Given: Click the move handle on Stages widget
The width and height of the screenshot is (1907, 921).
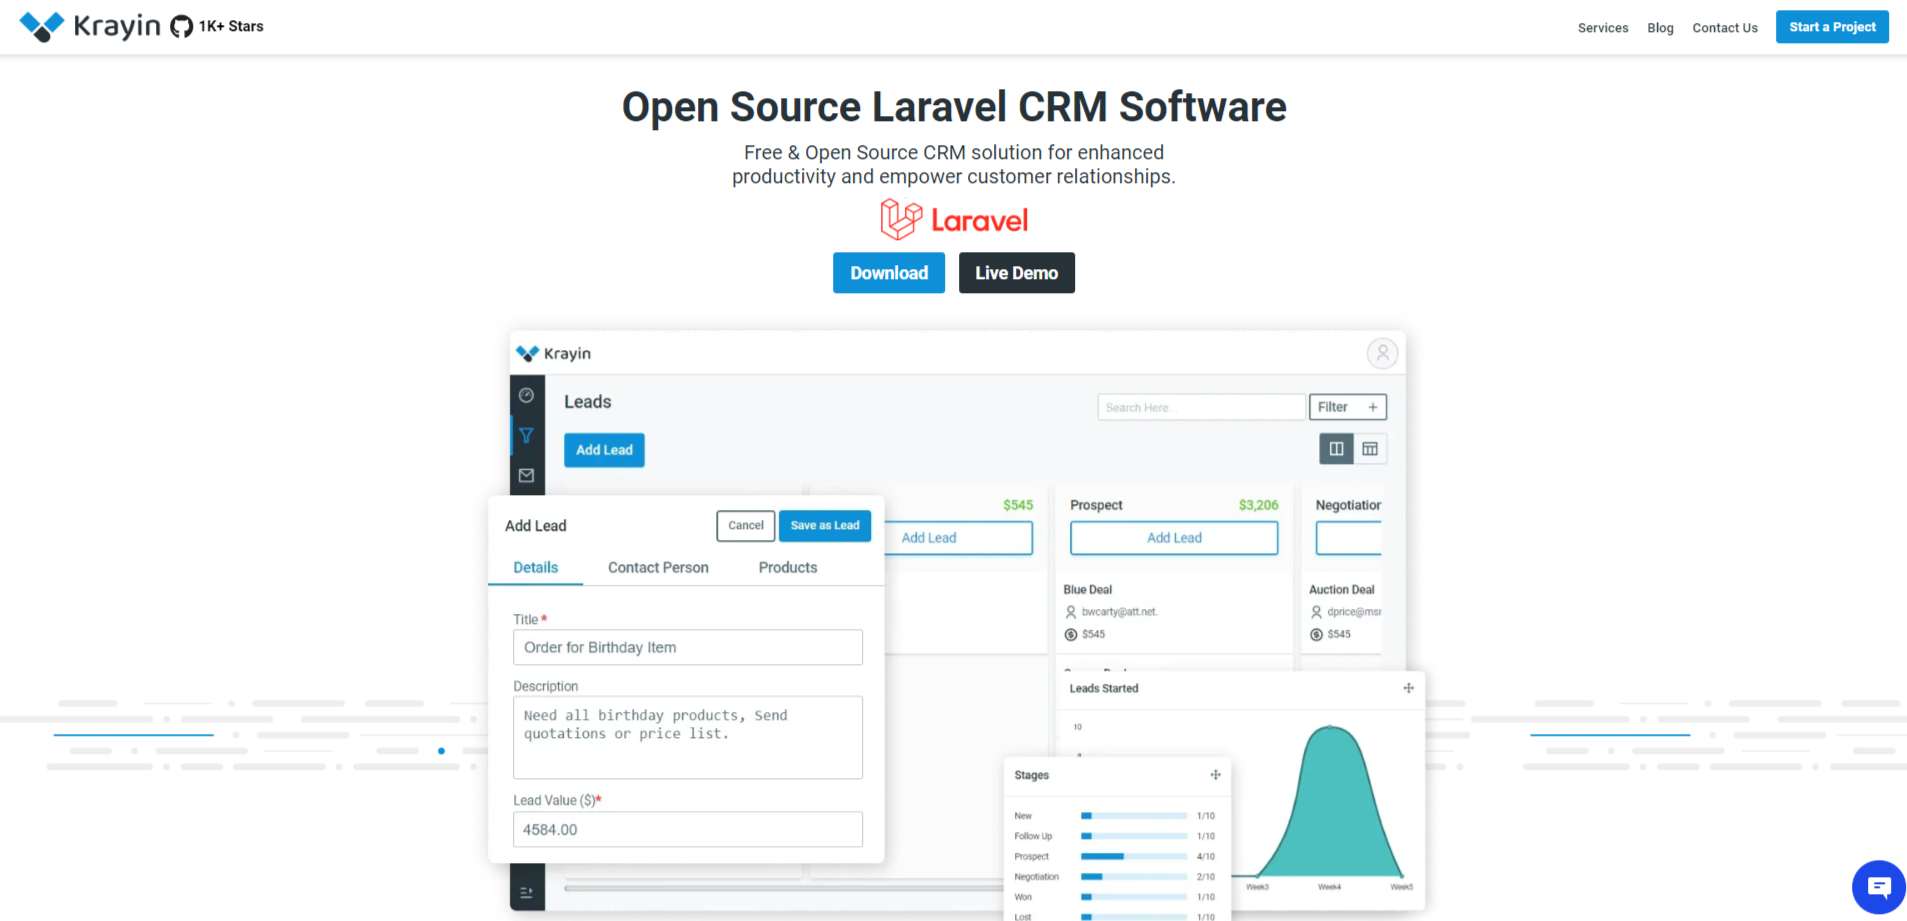Looking at the screenshot, I should point(1214,774).
